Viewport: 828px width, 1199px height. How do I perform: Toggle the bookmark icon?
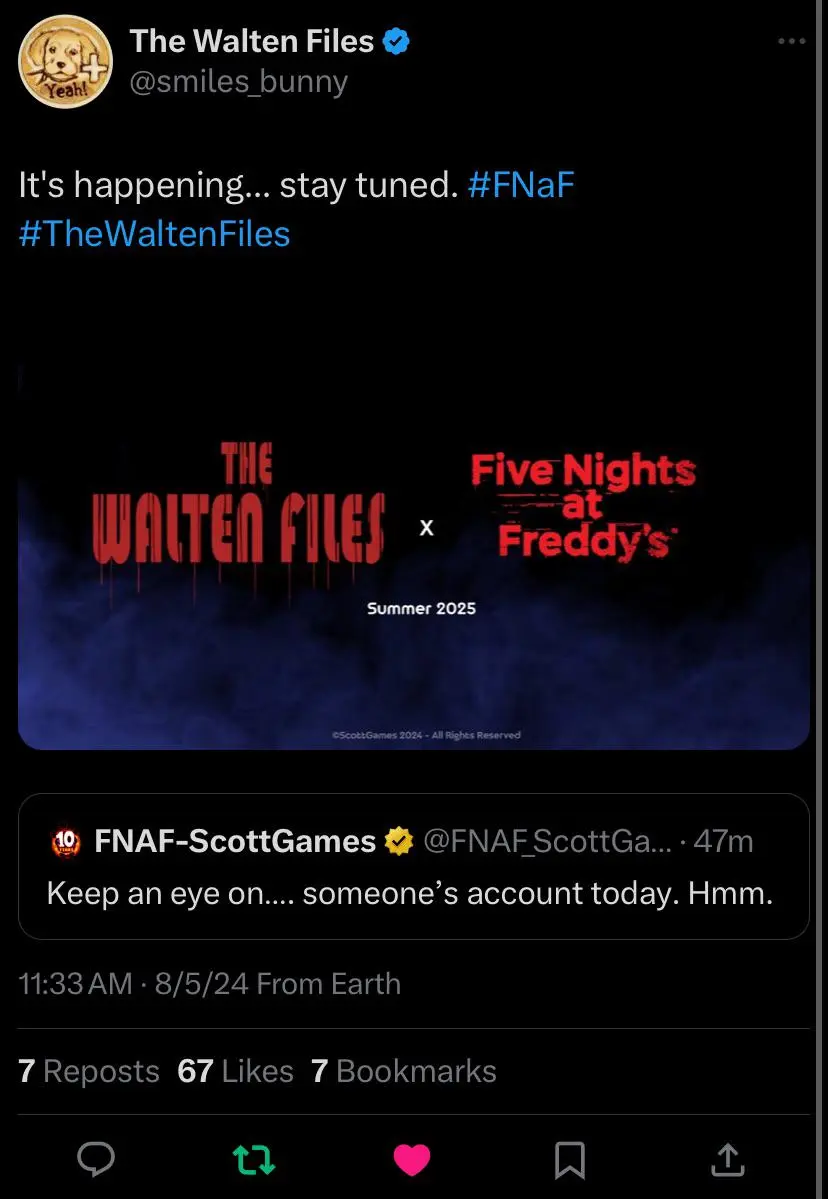click(569, 1159)
